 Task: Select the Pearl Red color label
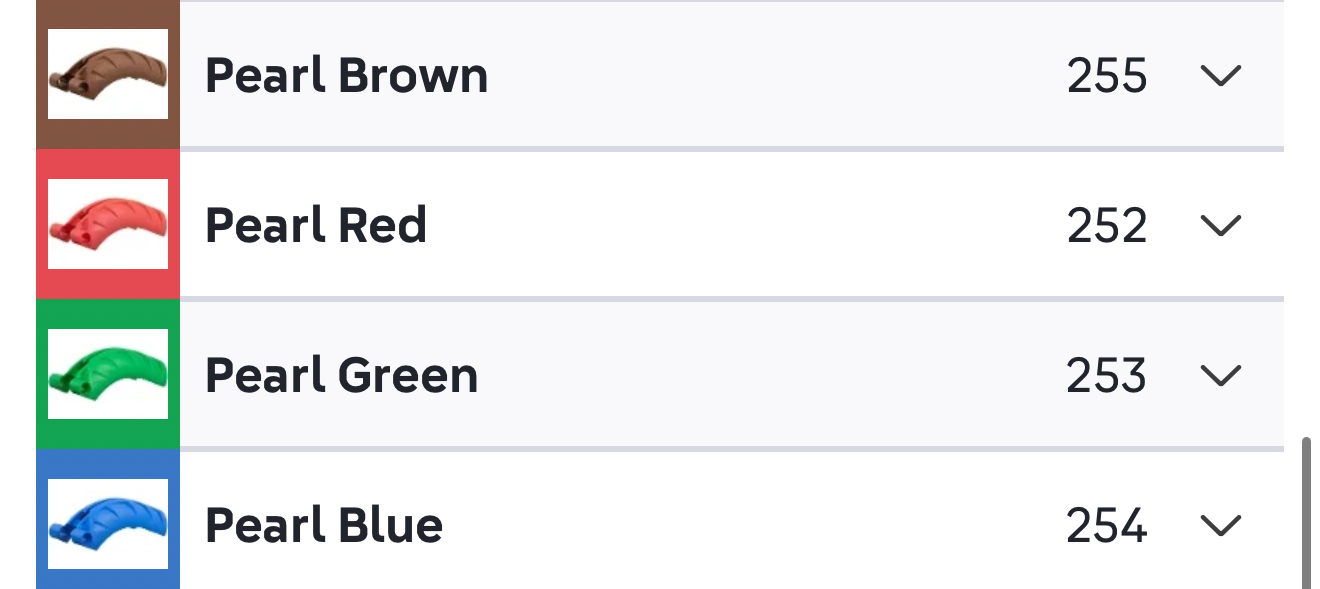tap(316, 226)
